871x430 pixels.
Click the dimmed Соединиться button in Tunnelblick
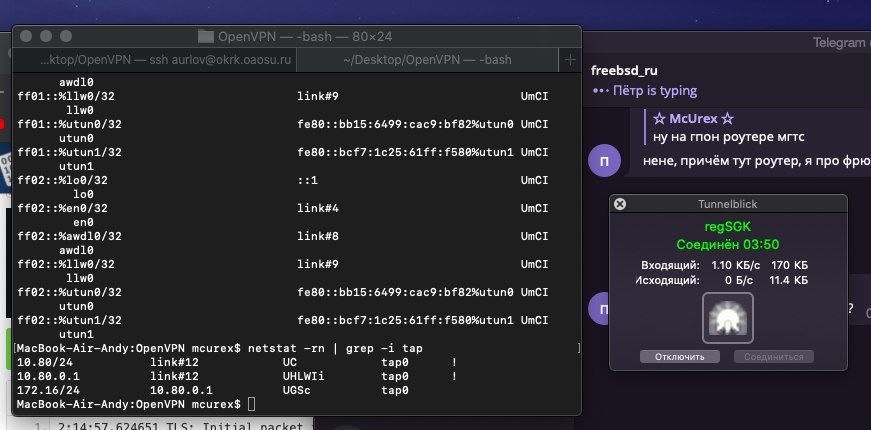click(x=774, y=357)
